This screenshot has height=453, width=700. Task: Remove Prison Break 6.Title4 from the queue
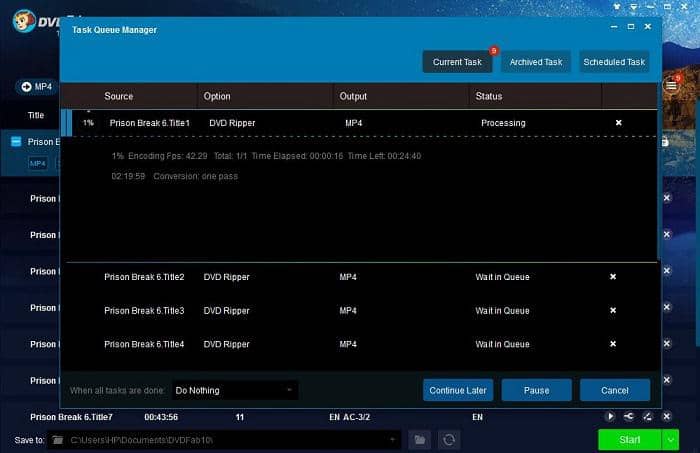pyautogui.click(x=613, y=344)
